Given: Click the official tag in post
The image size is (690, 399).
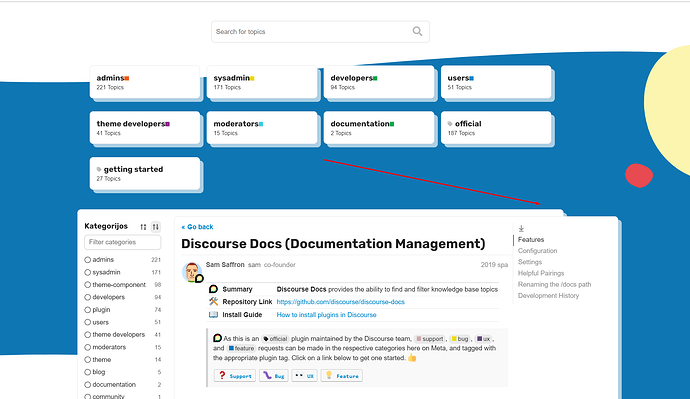Looking at the screenshot, I should 275,339.
